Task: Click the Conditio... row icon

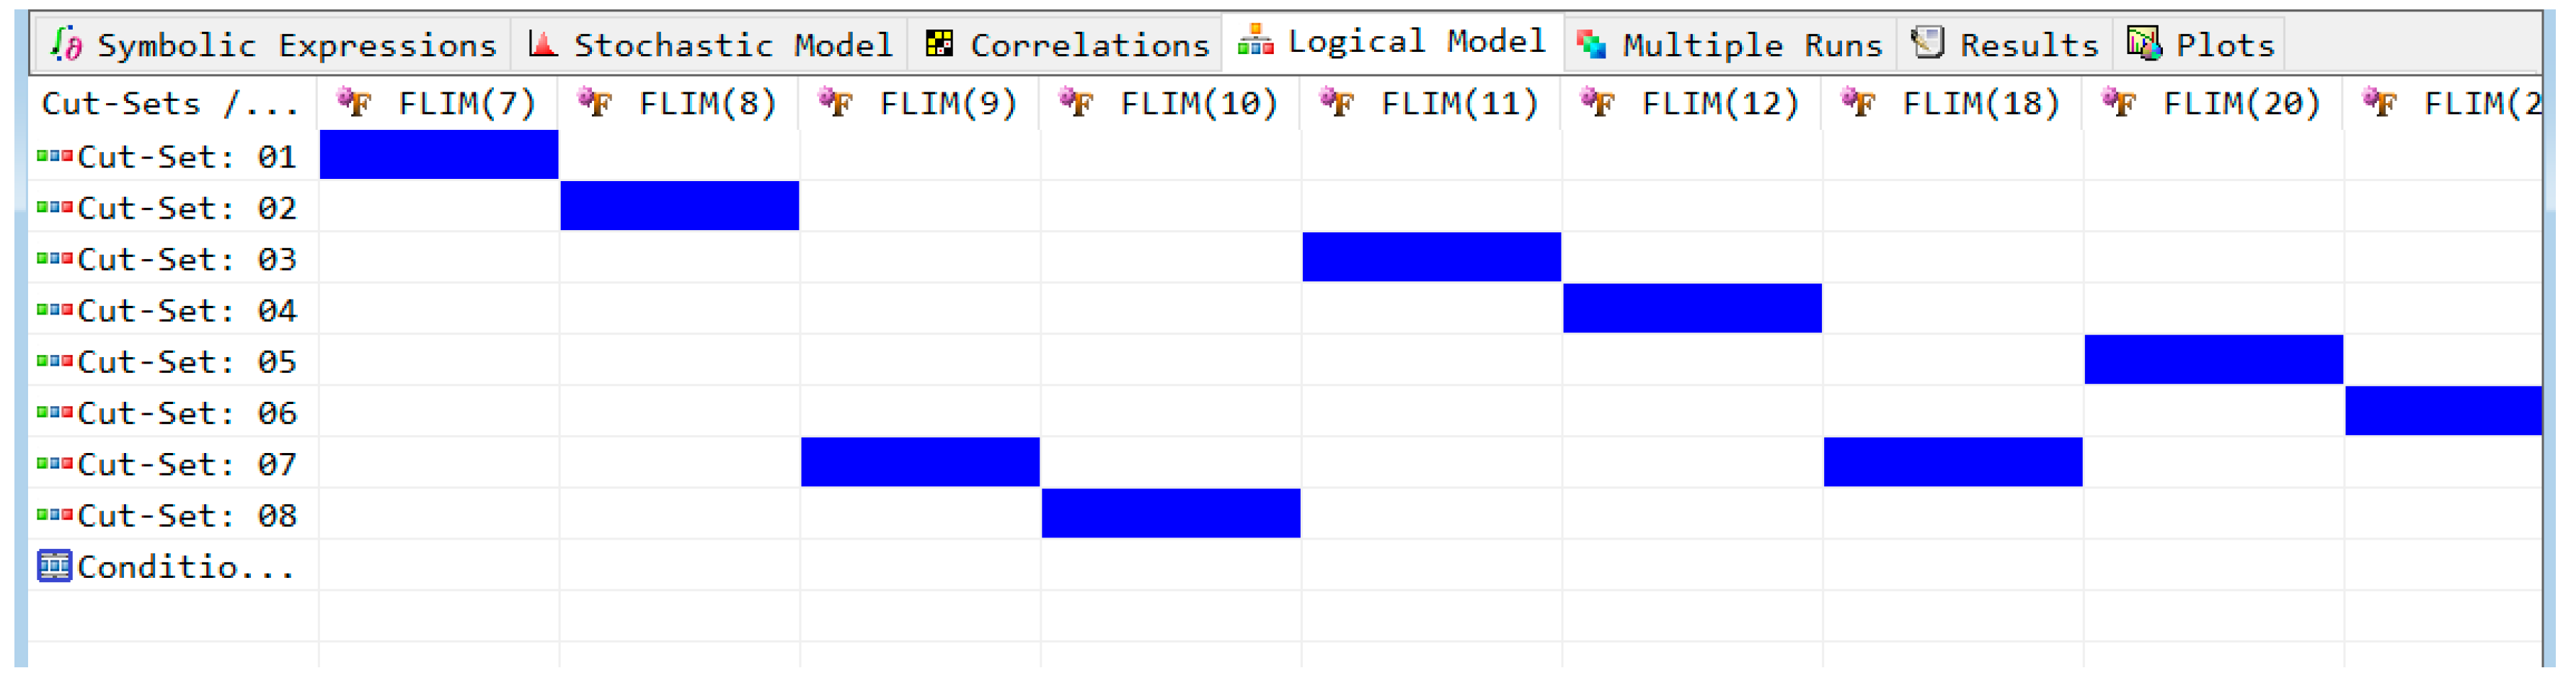Action: pos(54,566)
